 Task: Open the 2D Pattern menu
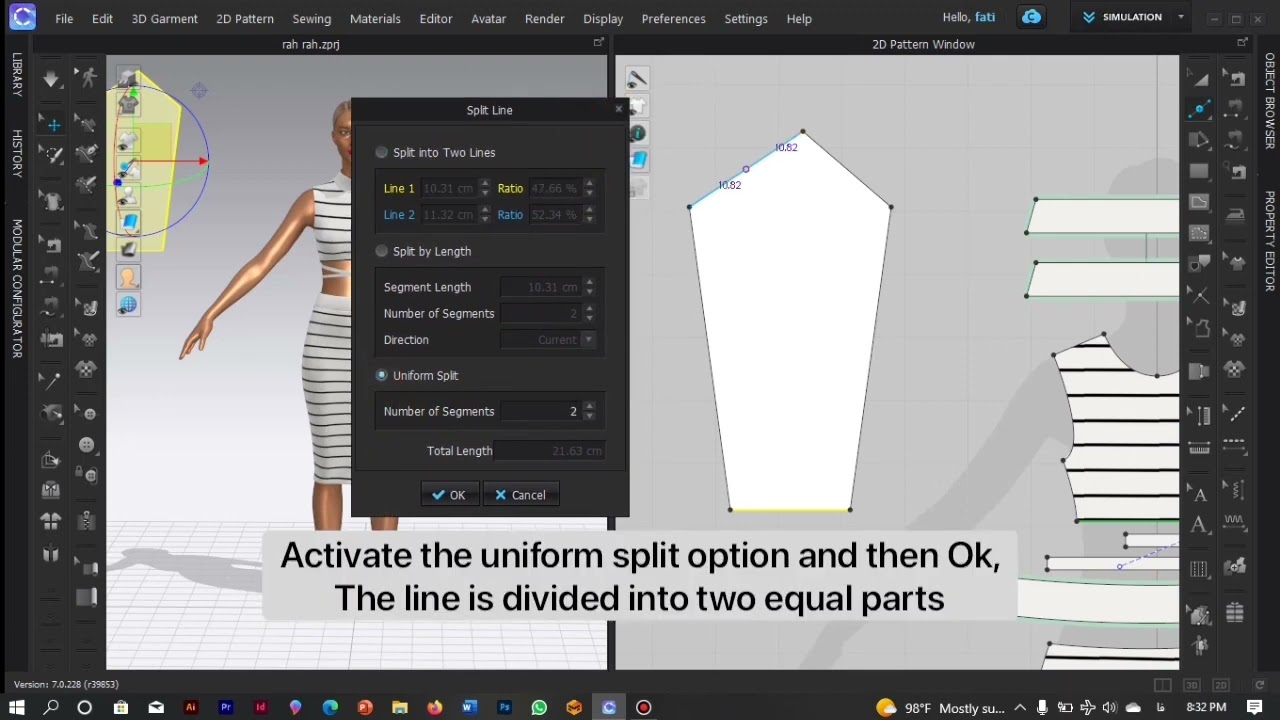click(x=245, y=18)
